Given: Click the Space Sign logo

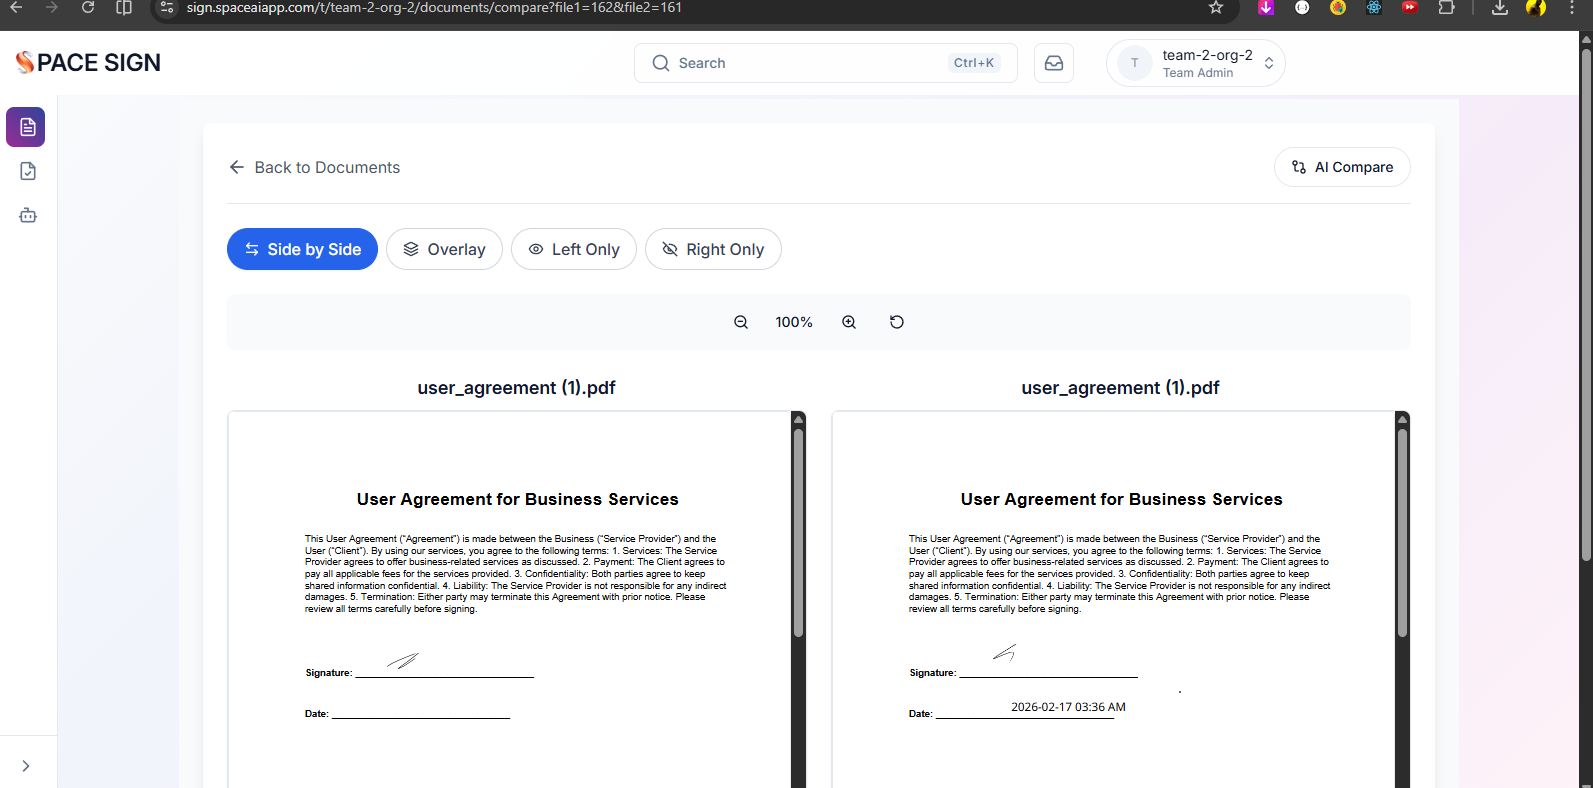Looking at the screenshot, I should tap(88, 62).
